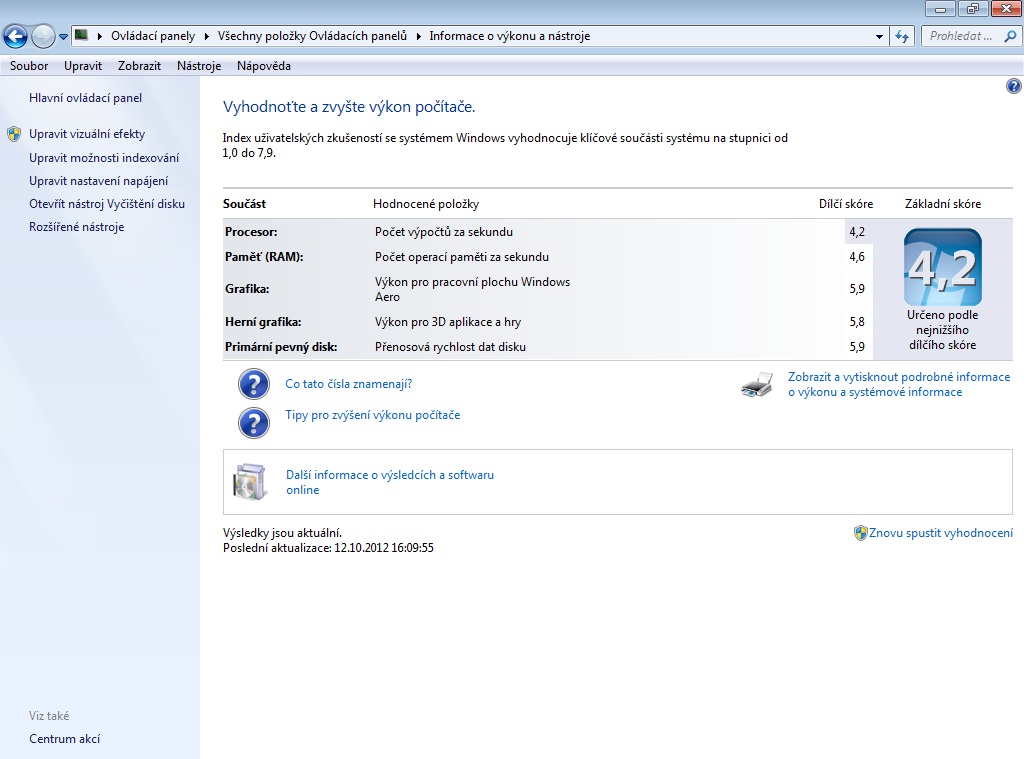
Task: Select the Primární pevný disk row label
Action: (x=281, y=347)
